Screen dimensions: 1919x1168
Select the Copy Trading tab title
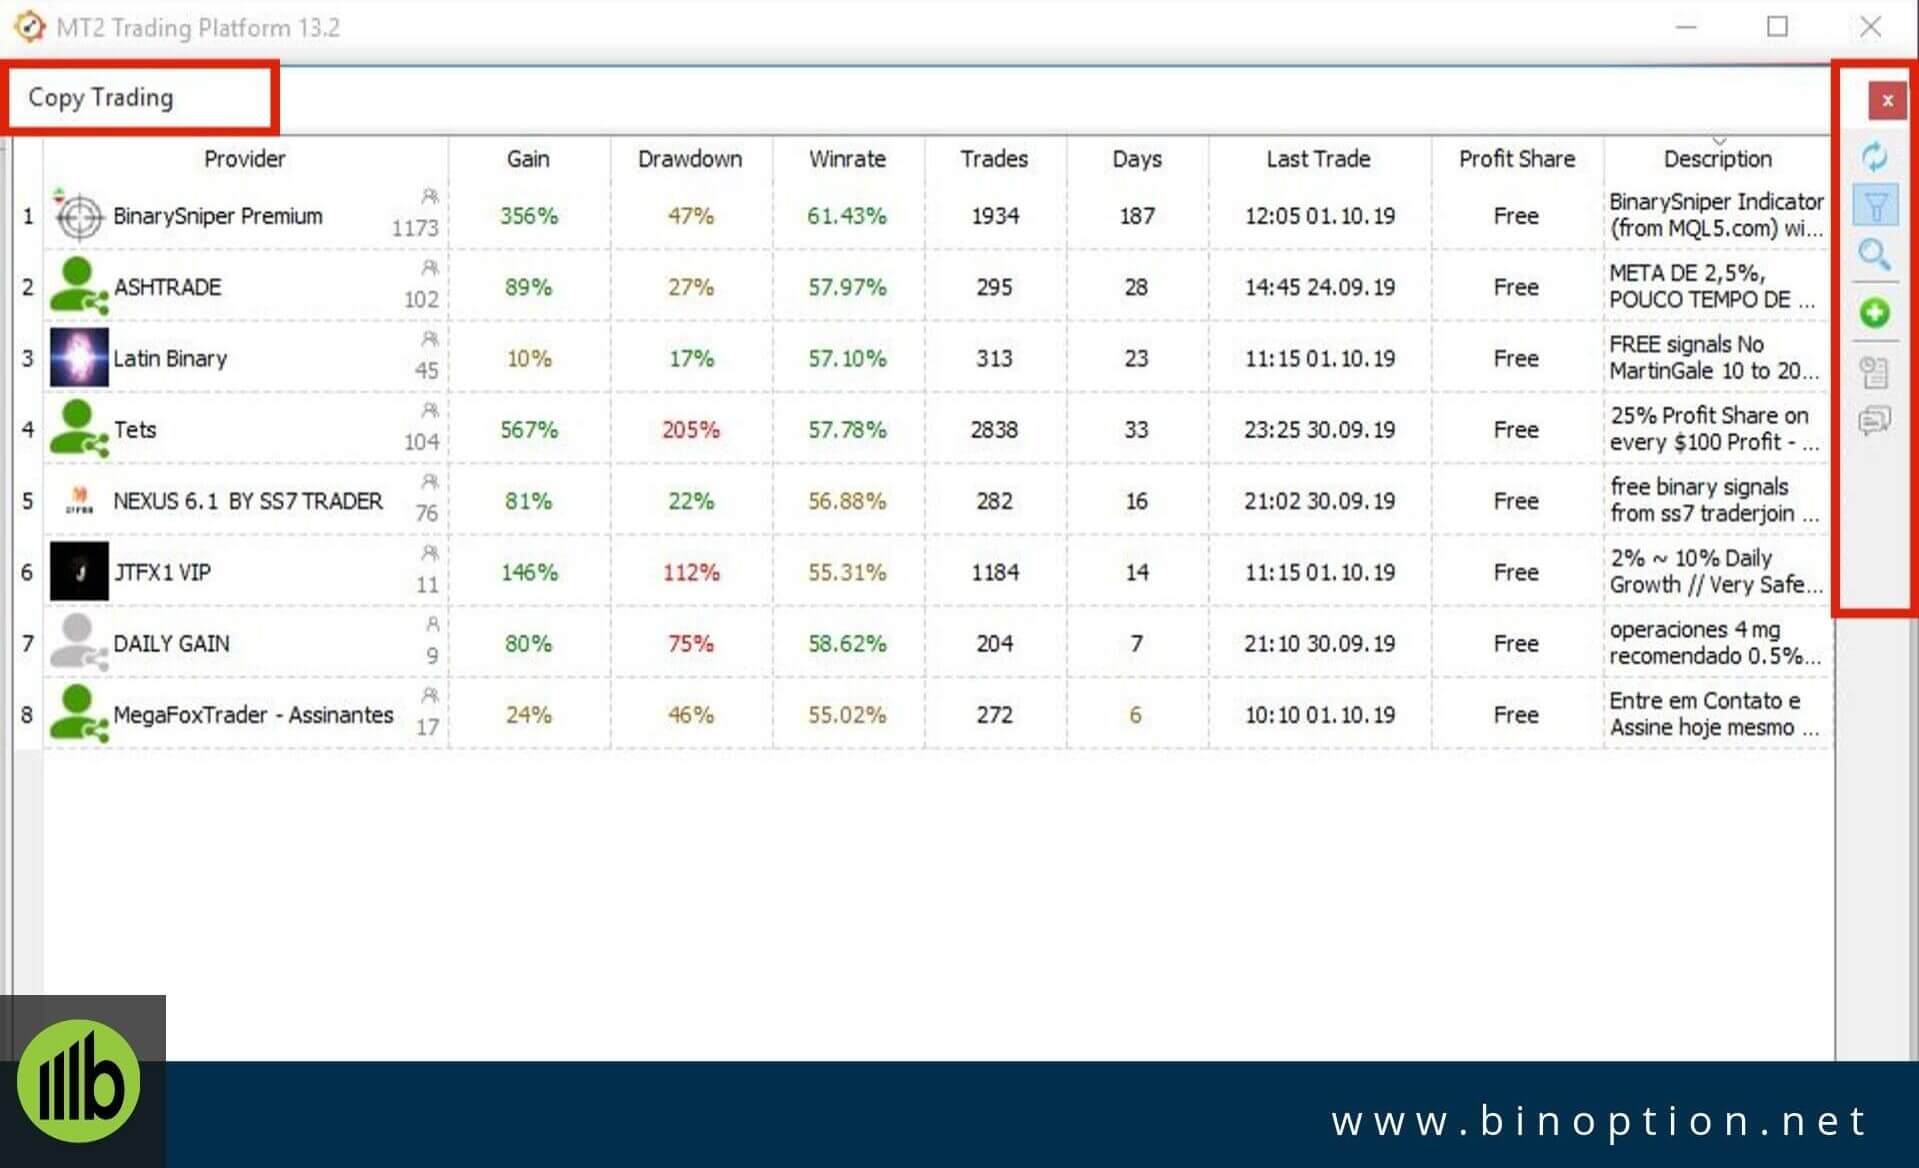(x=101, y=97)
